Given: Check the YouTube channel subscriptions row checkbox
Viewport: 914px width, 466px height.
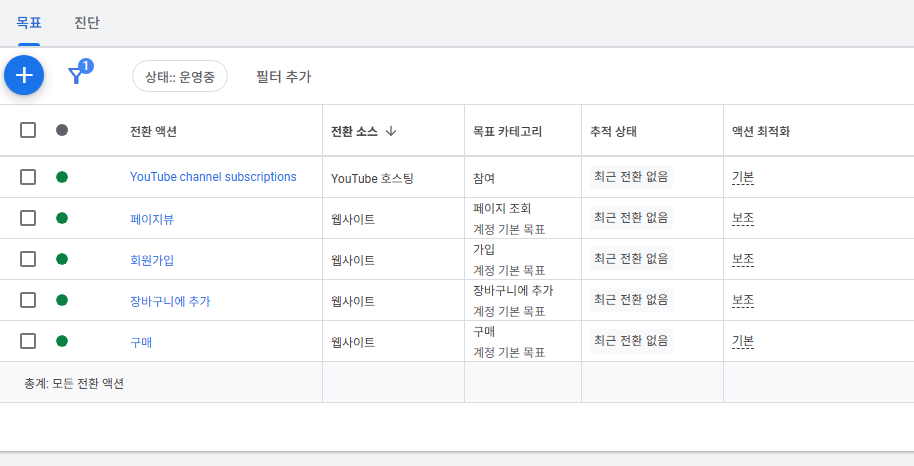Looking at the screenshot, I should [x=28, y=177].
